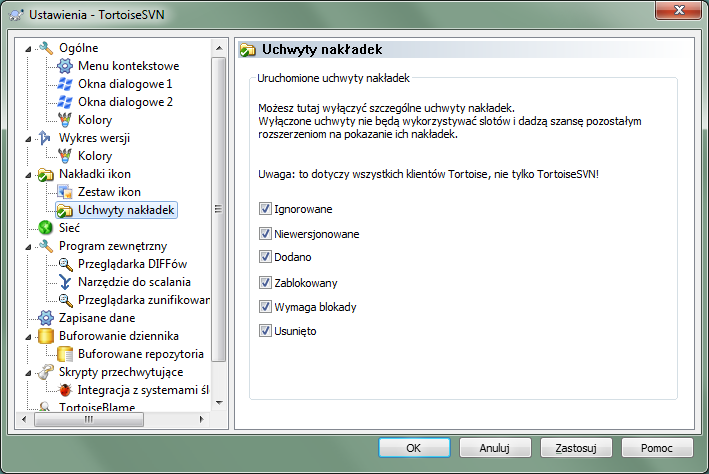Image resolution: width=709 pixels, height=474 pixels.
Task: Click the tree scroll up arrow
Action: coord(219,48)
